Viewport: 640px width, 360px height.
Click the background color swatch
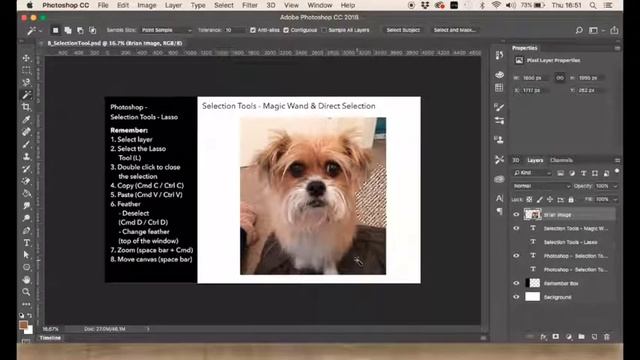point(29,330)
